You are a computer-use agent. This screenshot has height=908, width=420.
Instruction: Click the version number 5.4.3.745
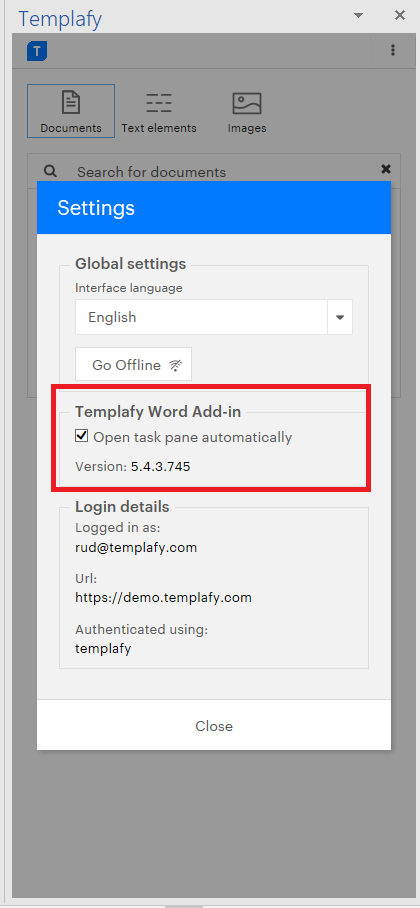click(x=160, y=467)
